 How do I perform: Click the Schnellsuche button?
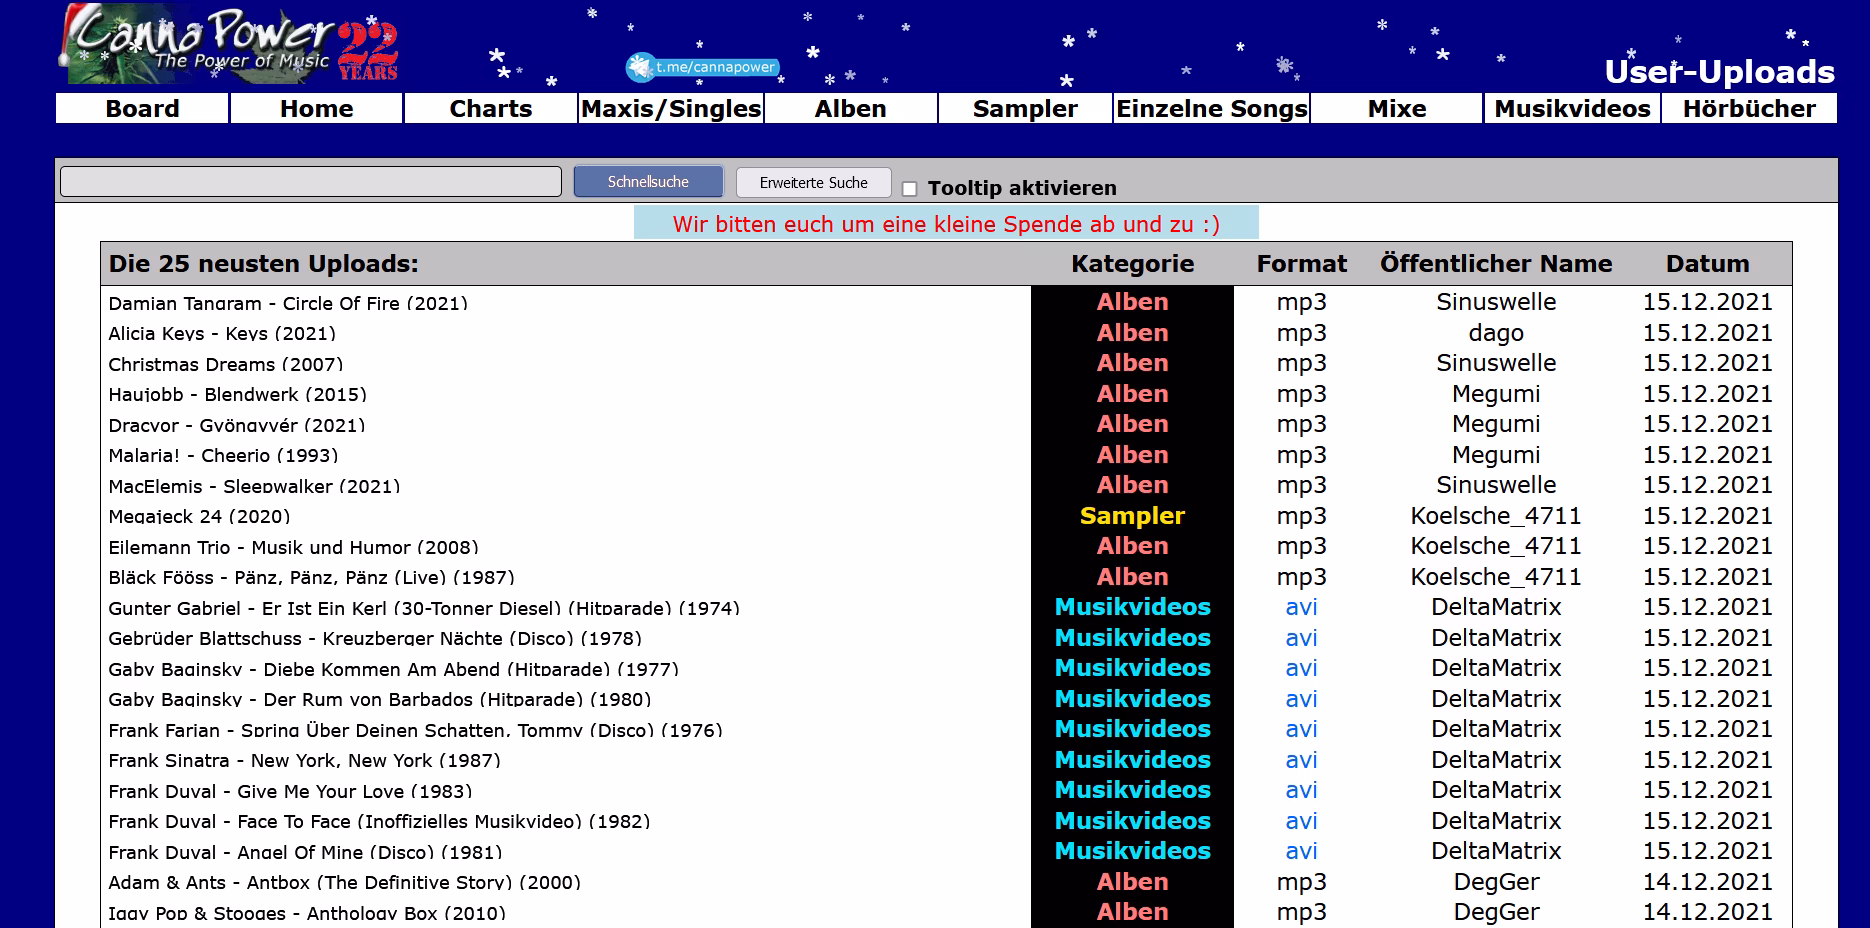[648, 182]
